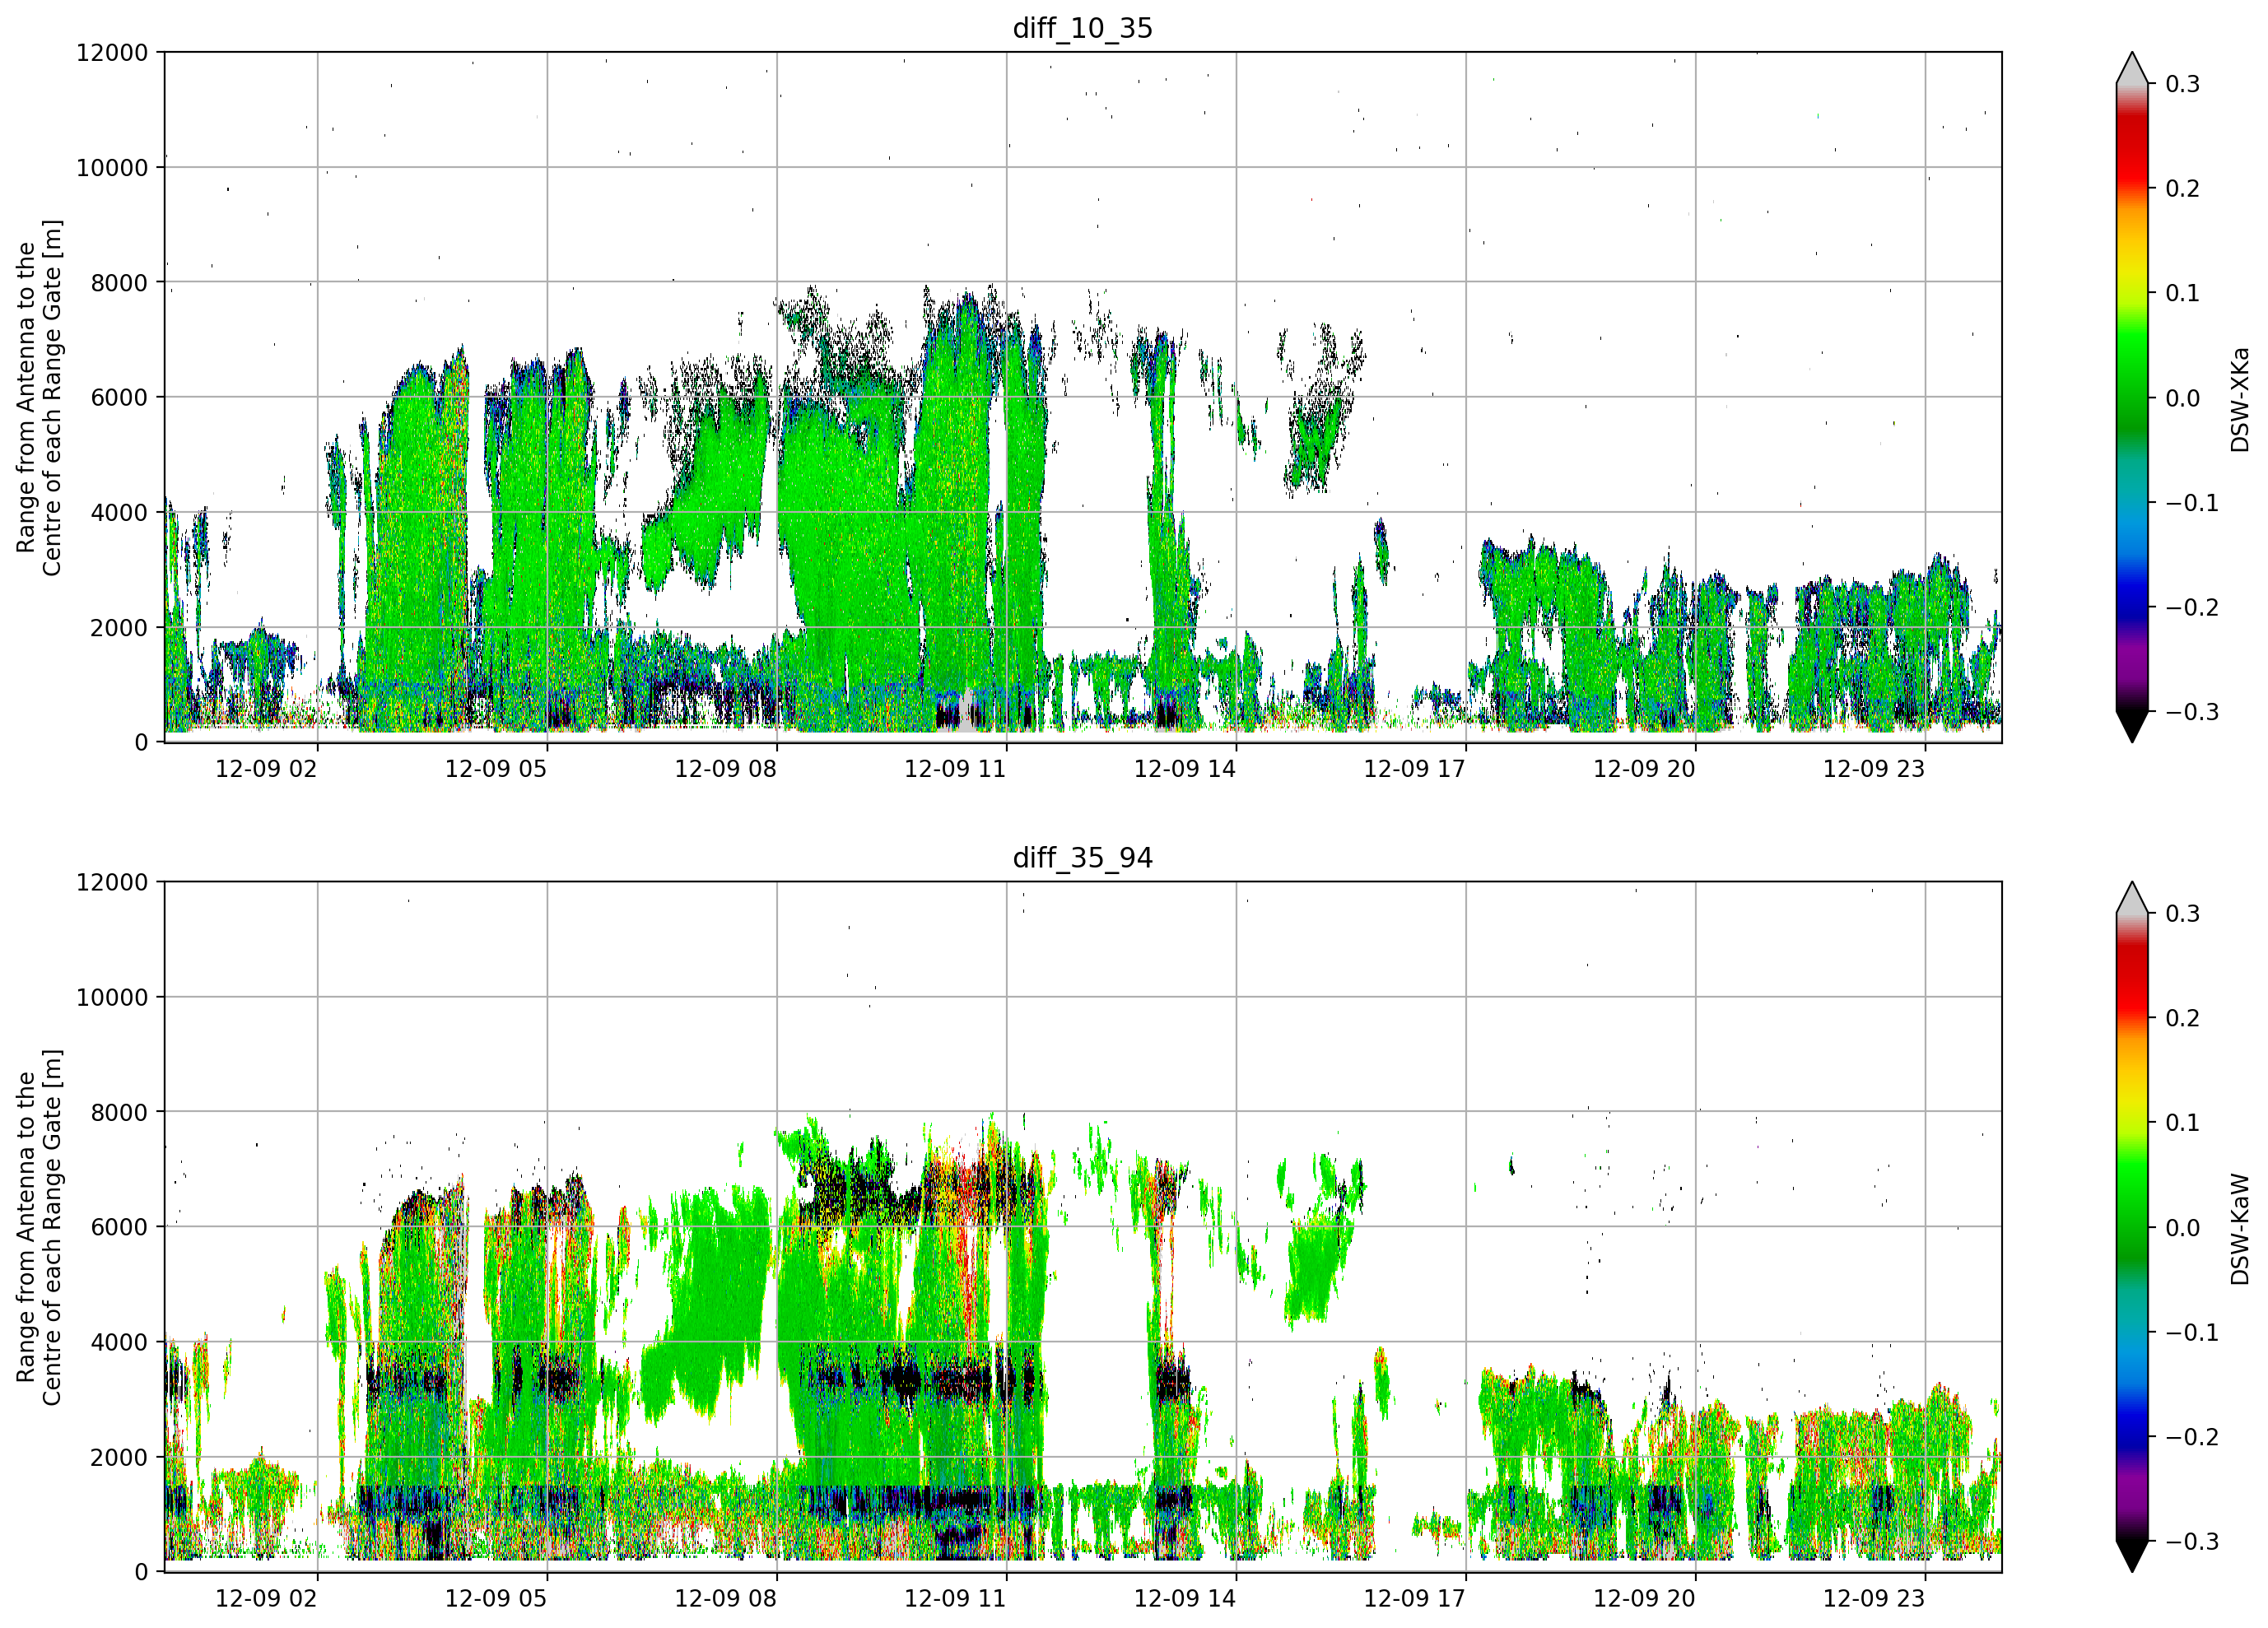2268x1628 pixels.
Task: Click the "4000" y-tick of diff_10_35
Action: point(119,513)
